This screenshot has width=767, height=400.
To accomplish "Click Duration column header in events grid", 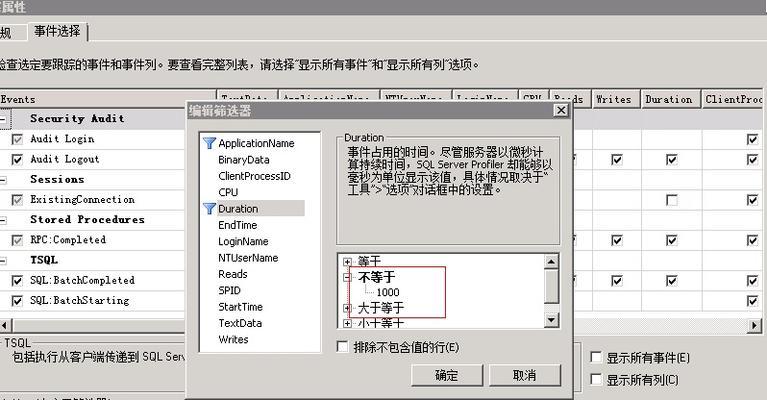I will (x=671, y=99).
